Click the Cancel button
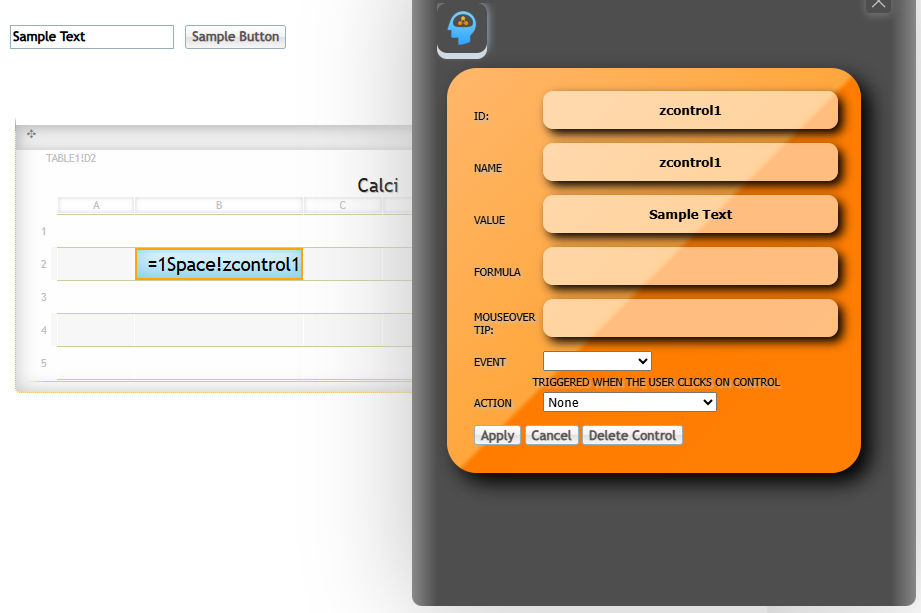The width and height of the screenshot is (921, 613). click(x=551, y=435)
